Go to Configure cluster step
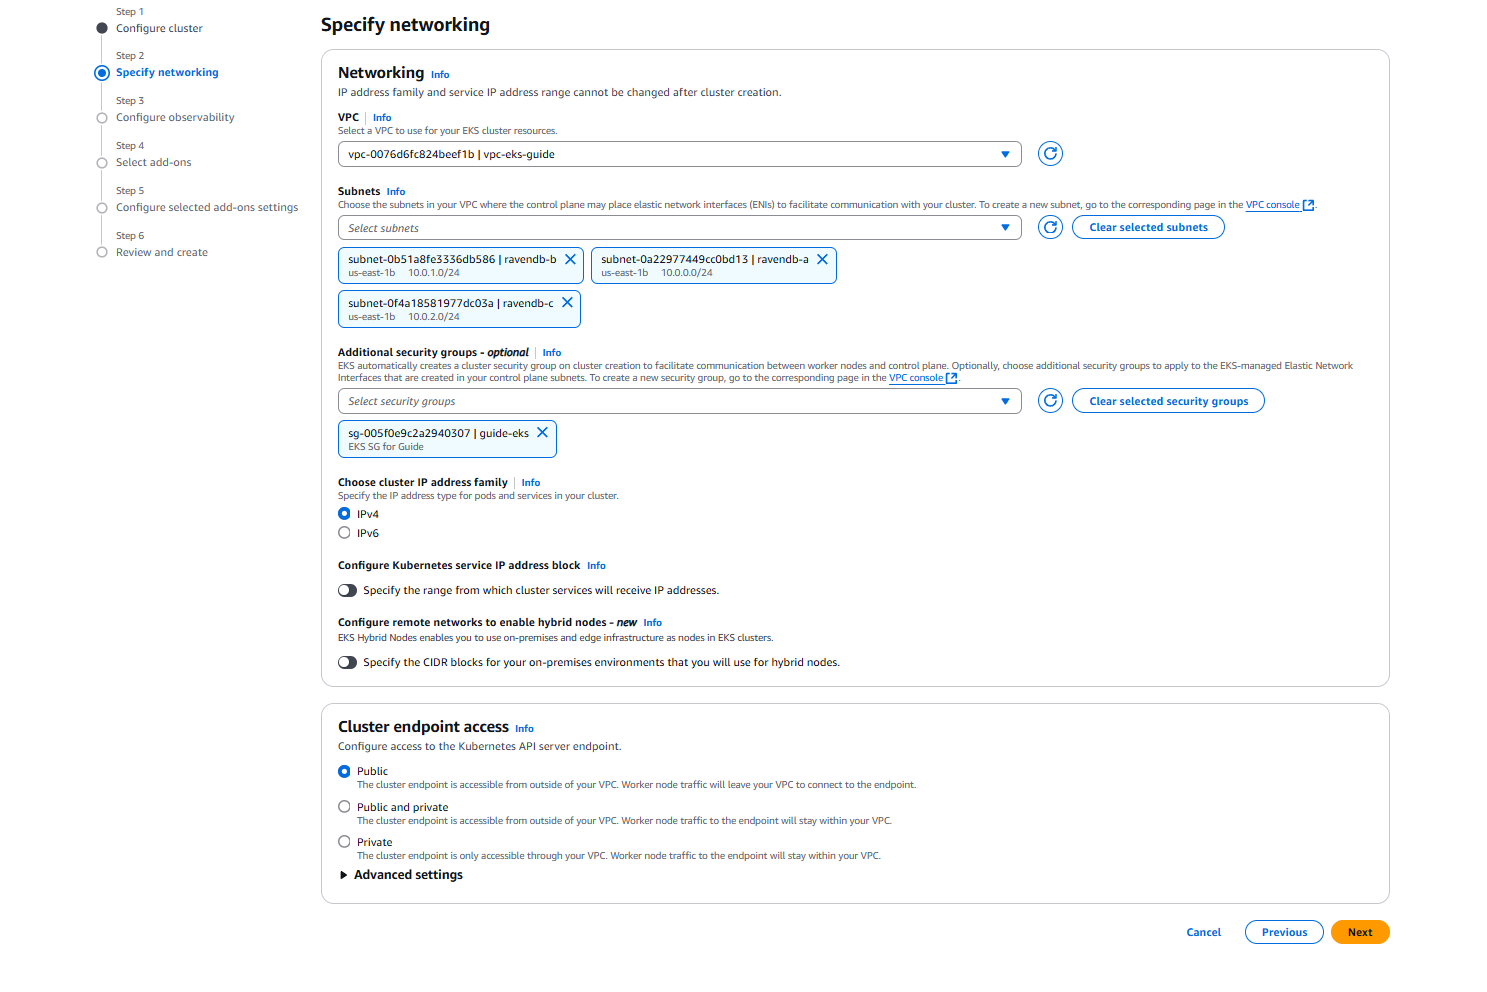 point(159,28)
